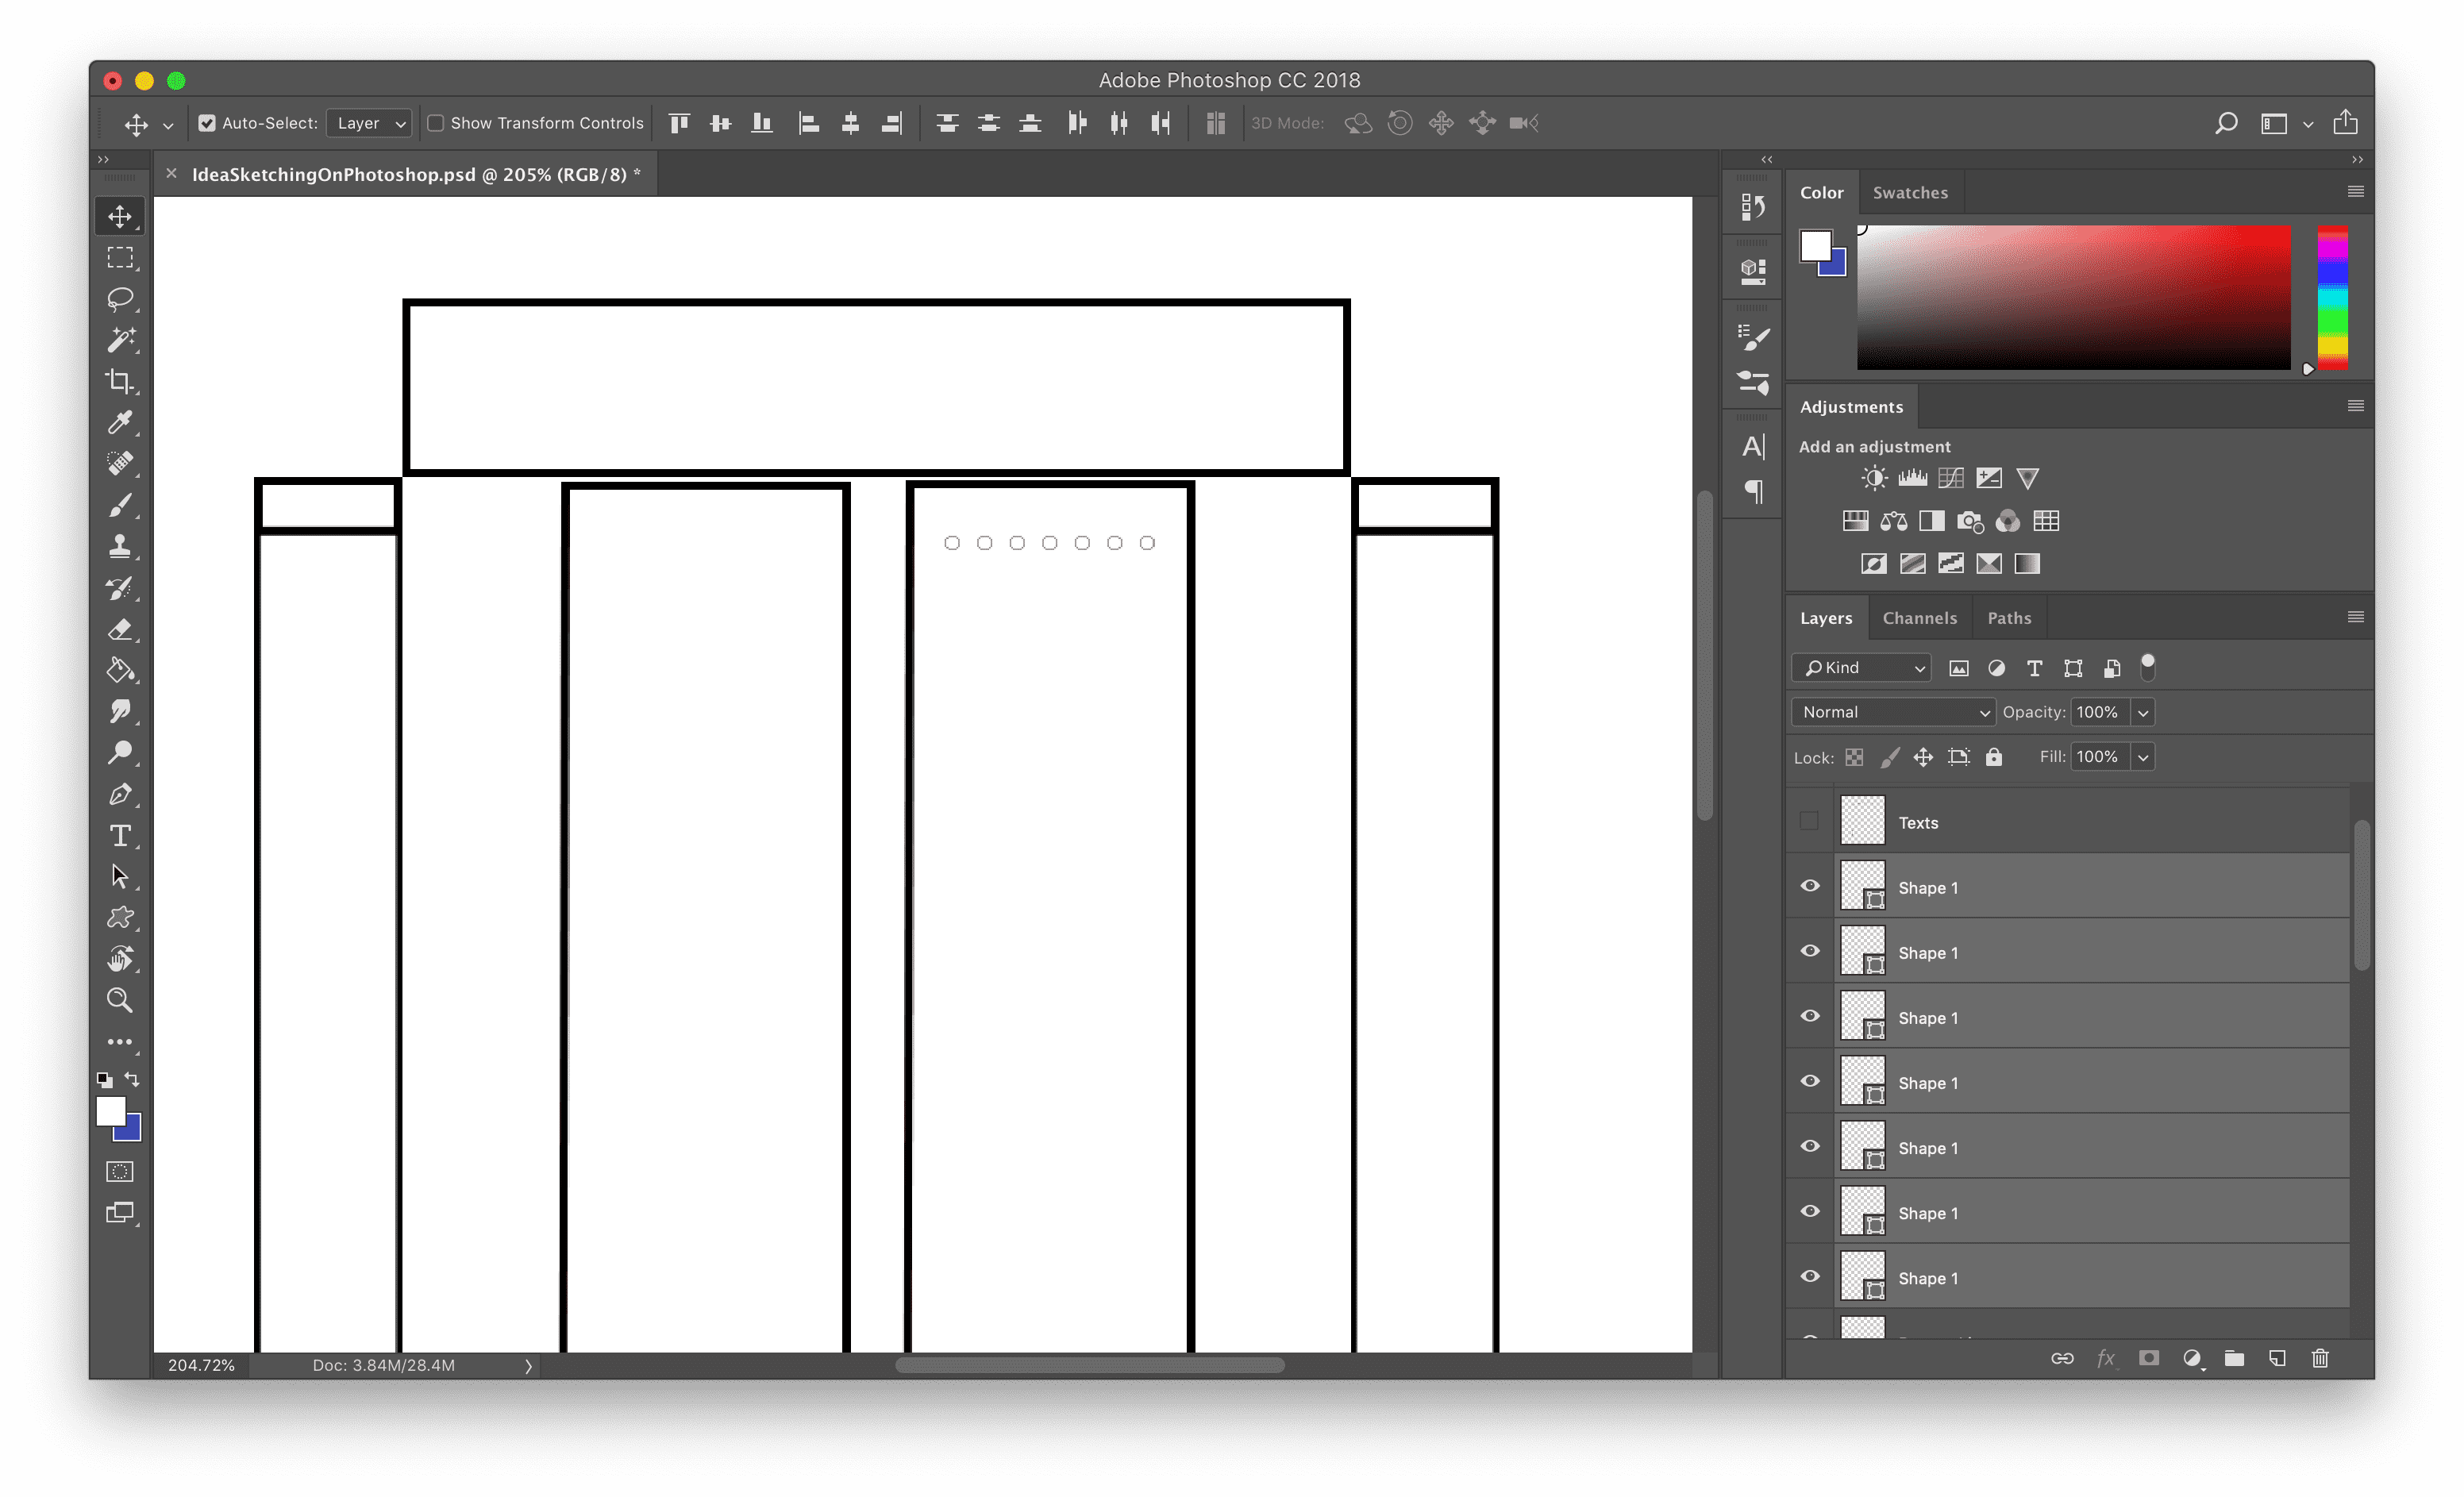
Task: Hide the third Shape 1 layer
Action: [x=1810, y=1016]
